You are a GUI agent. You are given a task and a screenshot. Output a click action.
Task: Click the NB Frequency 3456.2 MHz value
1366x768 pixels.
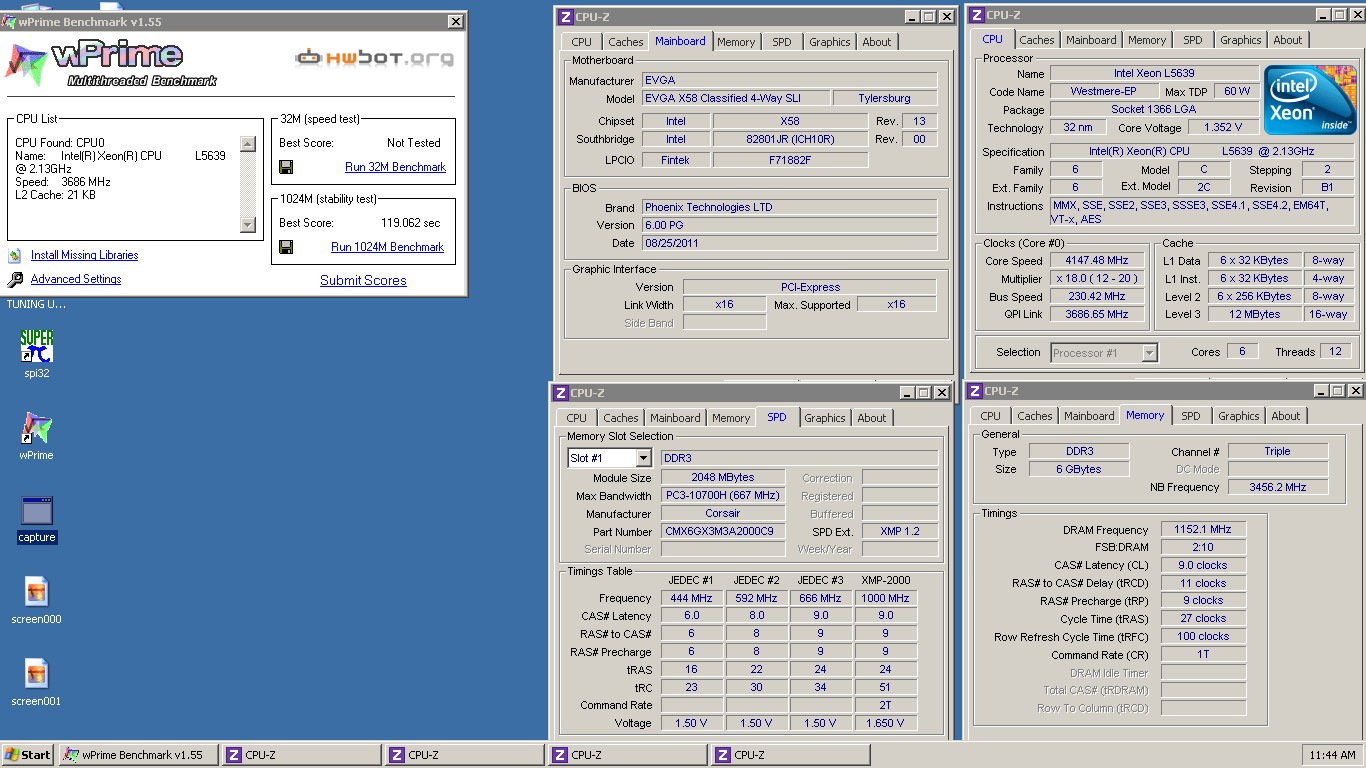1278,487
